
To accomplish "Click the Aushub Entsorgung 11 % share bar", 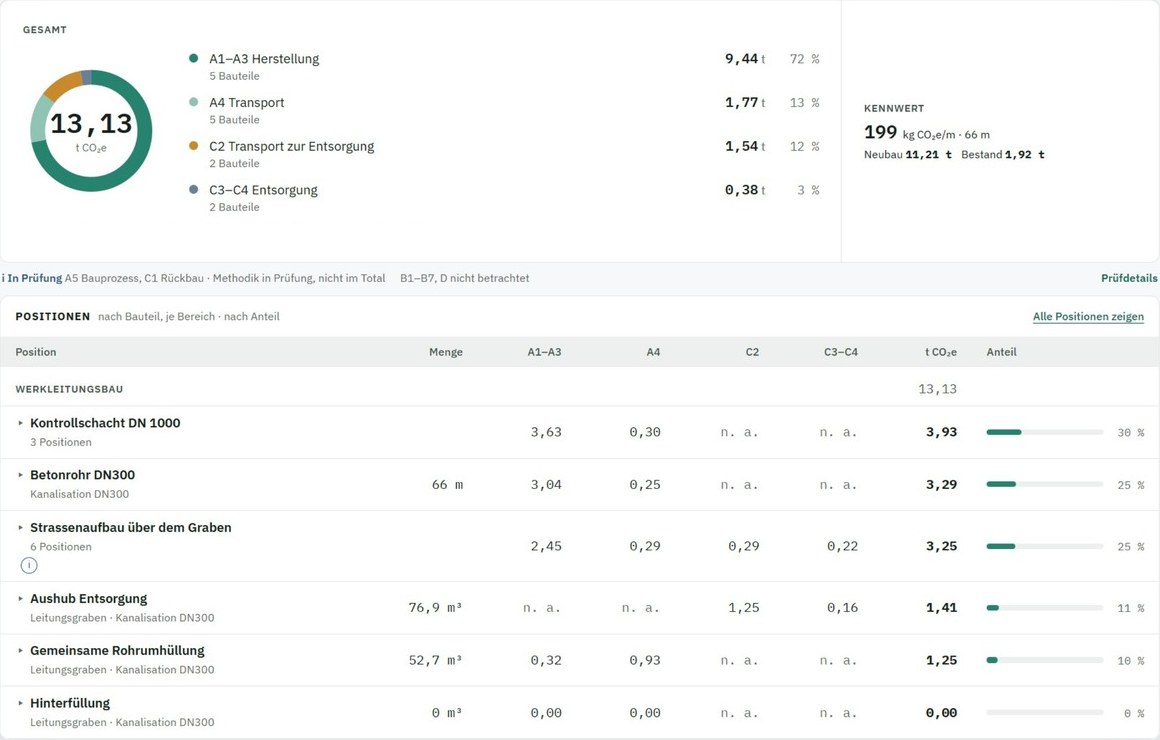I will [x=1045, y=608].
